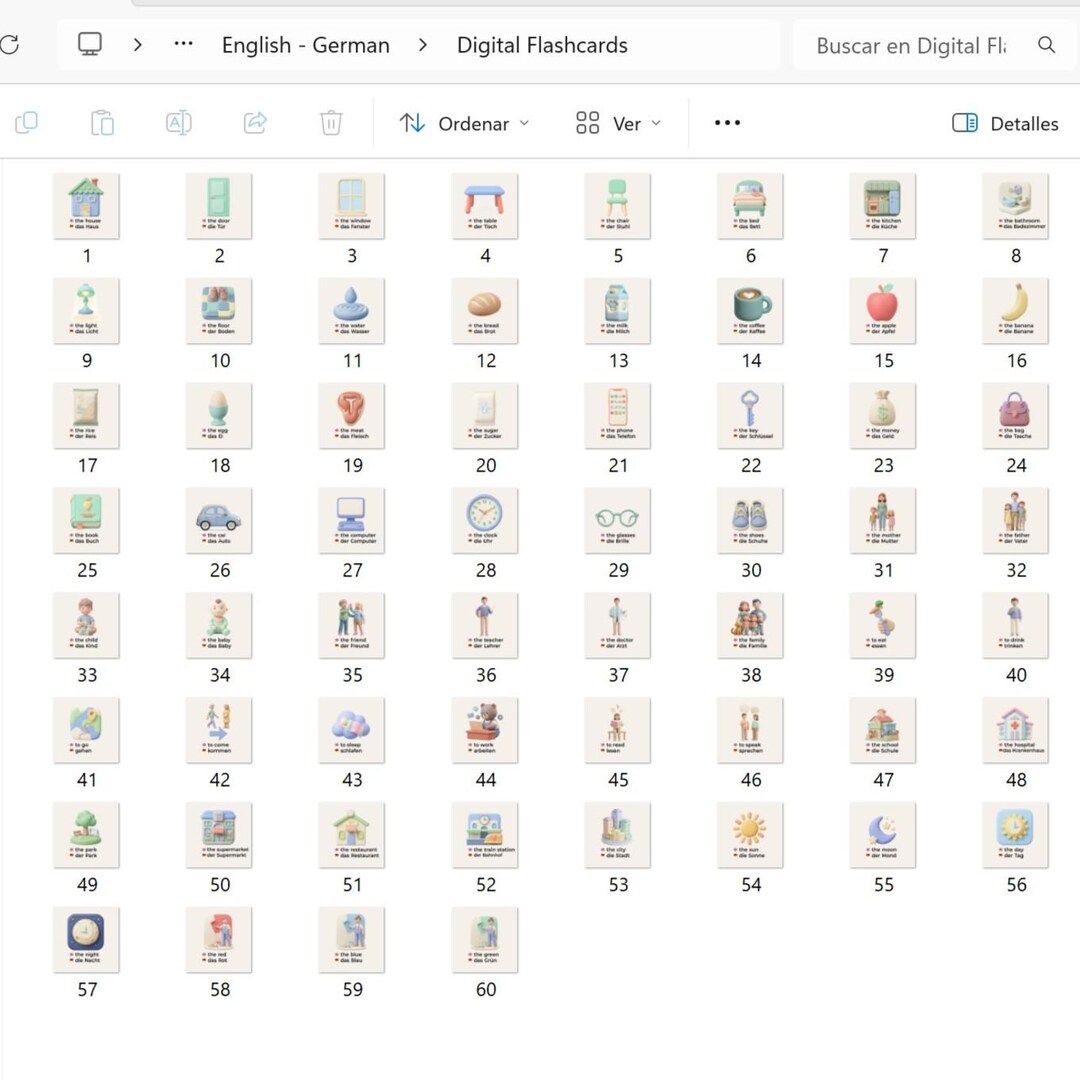
Task: Select file 50 supermarket flashcard
Action: tap(219, 834)
